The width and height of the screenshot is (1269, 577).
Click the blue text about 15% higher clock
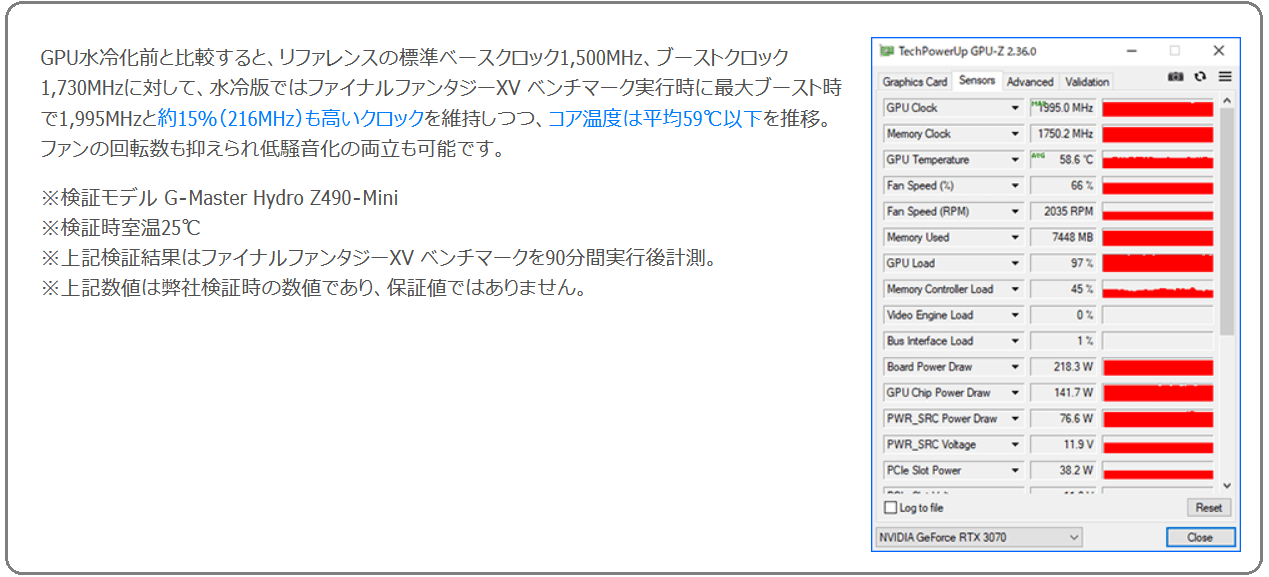pyautogui.click(x=291, y=119)
